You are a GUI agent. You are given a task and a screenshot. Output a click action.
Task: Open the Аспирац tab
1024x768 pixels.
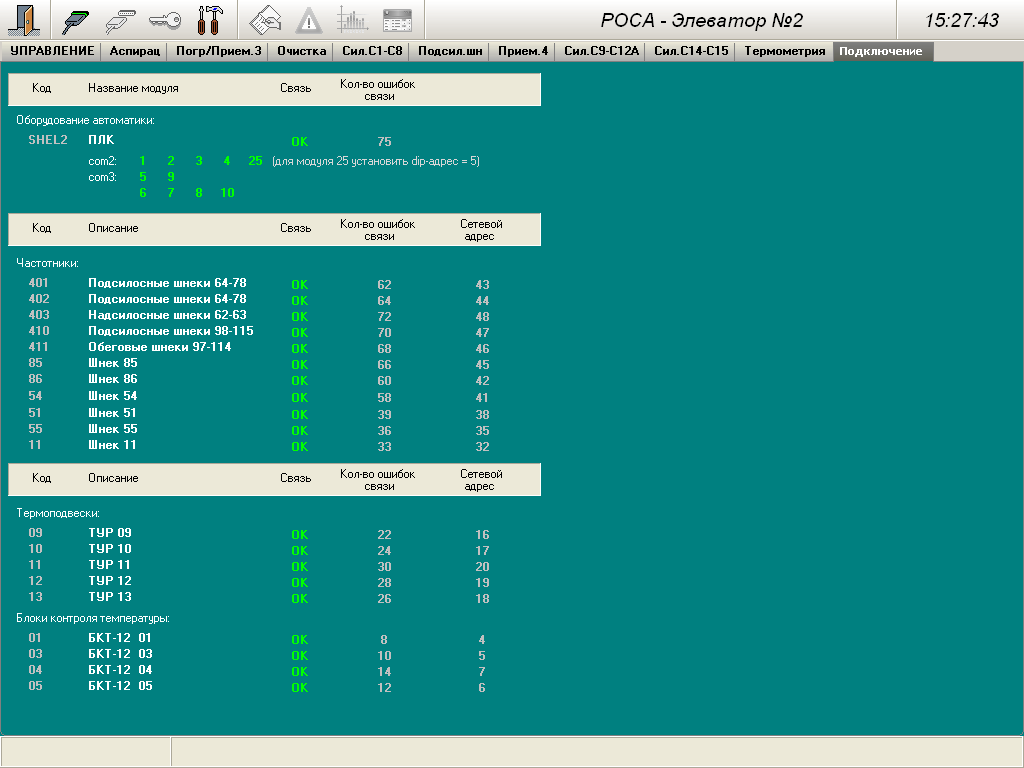(134, 51)
